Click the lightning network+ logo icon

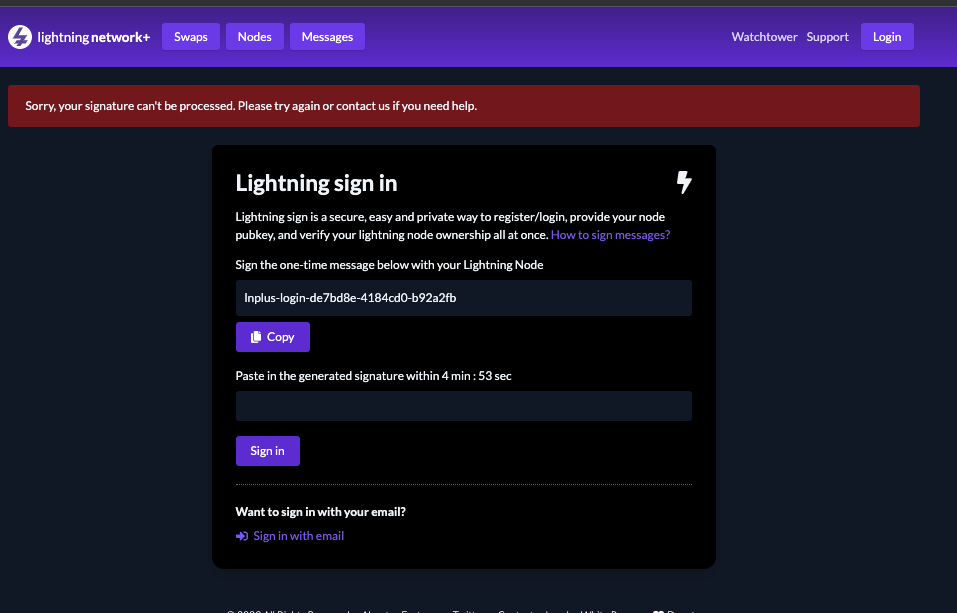(20, 37)
